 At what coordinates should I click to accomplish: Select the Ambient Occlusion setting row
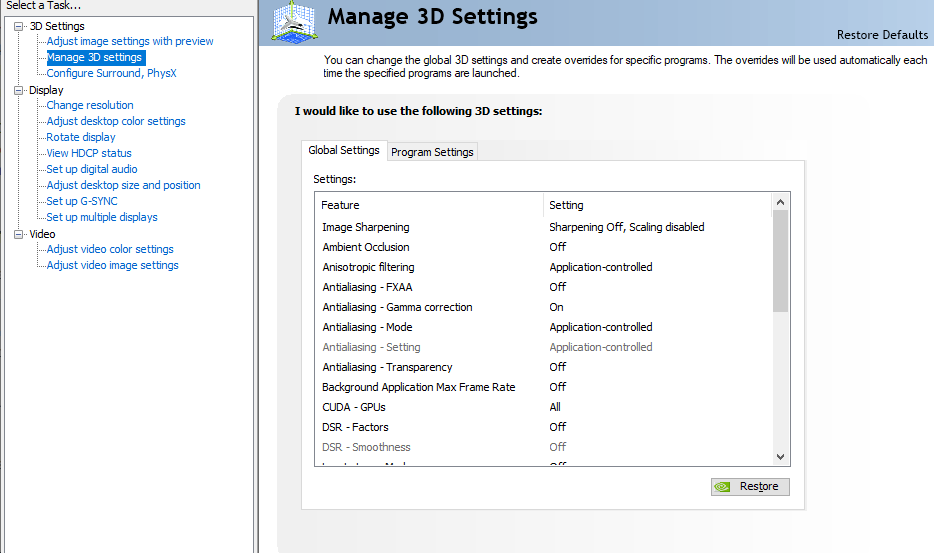pos(366,247)
